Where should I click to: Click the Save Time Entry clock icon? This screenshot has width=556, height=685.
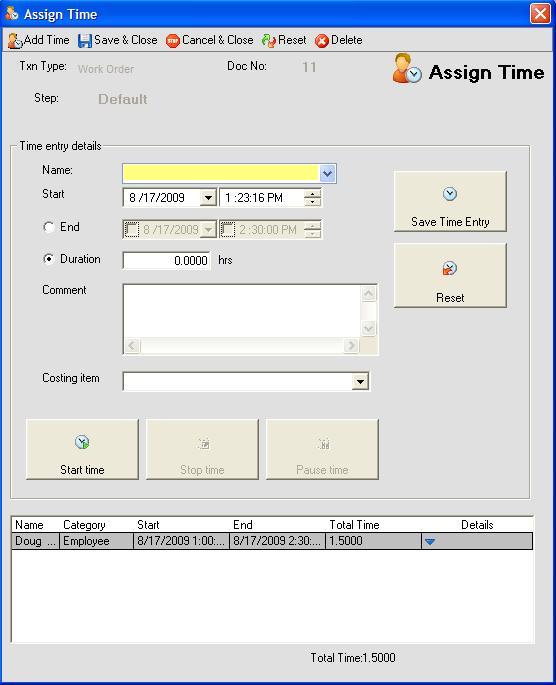pos(450,194)
